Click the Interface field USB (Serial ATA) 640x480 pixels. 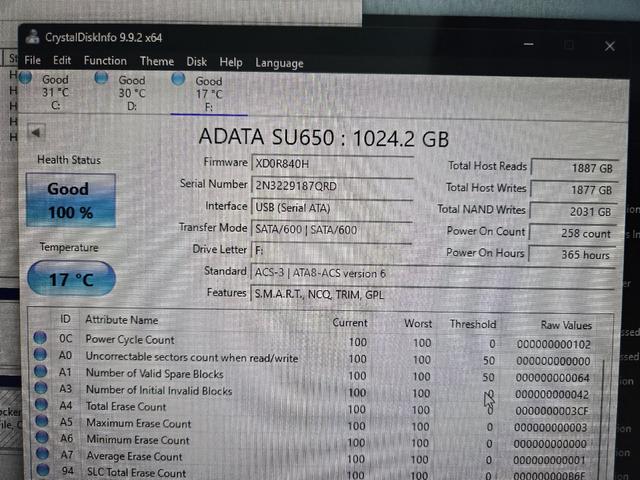332,208
